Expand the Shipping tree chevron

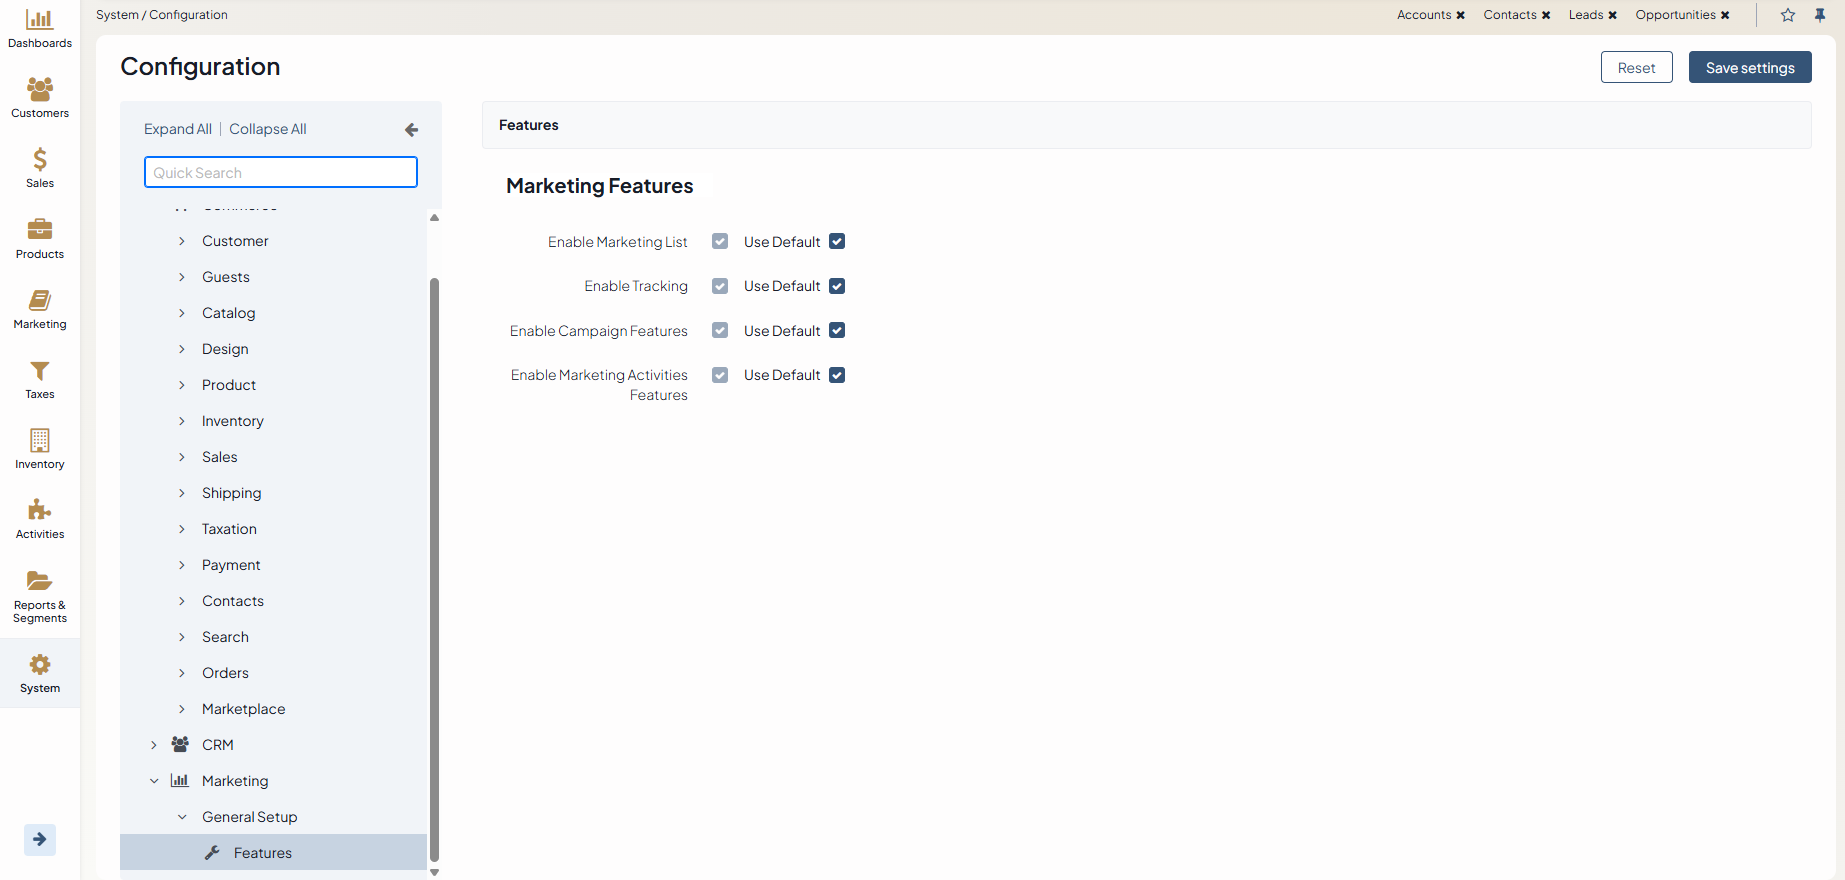(x=182, y=493)
